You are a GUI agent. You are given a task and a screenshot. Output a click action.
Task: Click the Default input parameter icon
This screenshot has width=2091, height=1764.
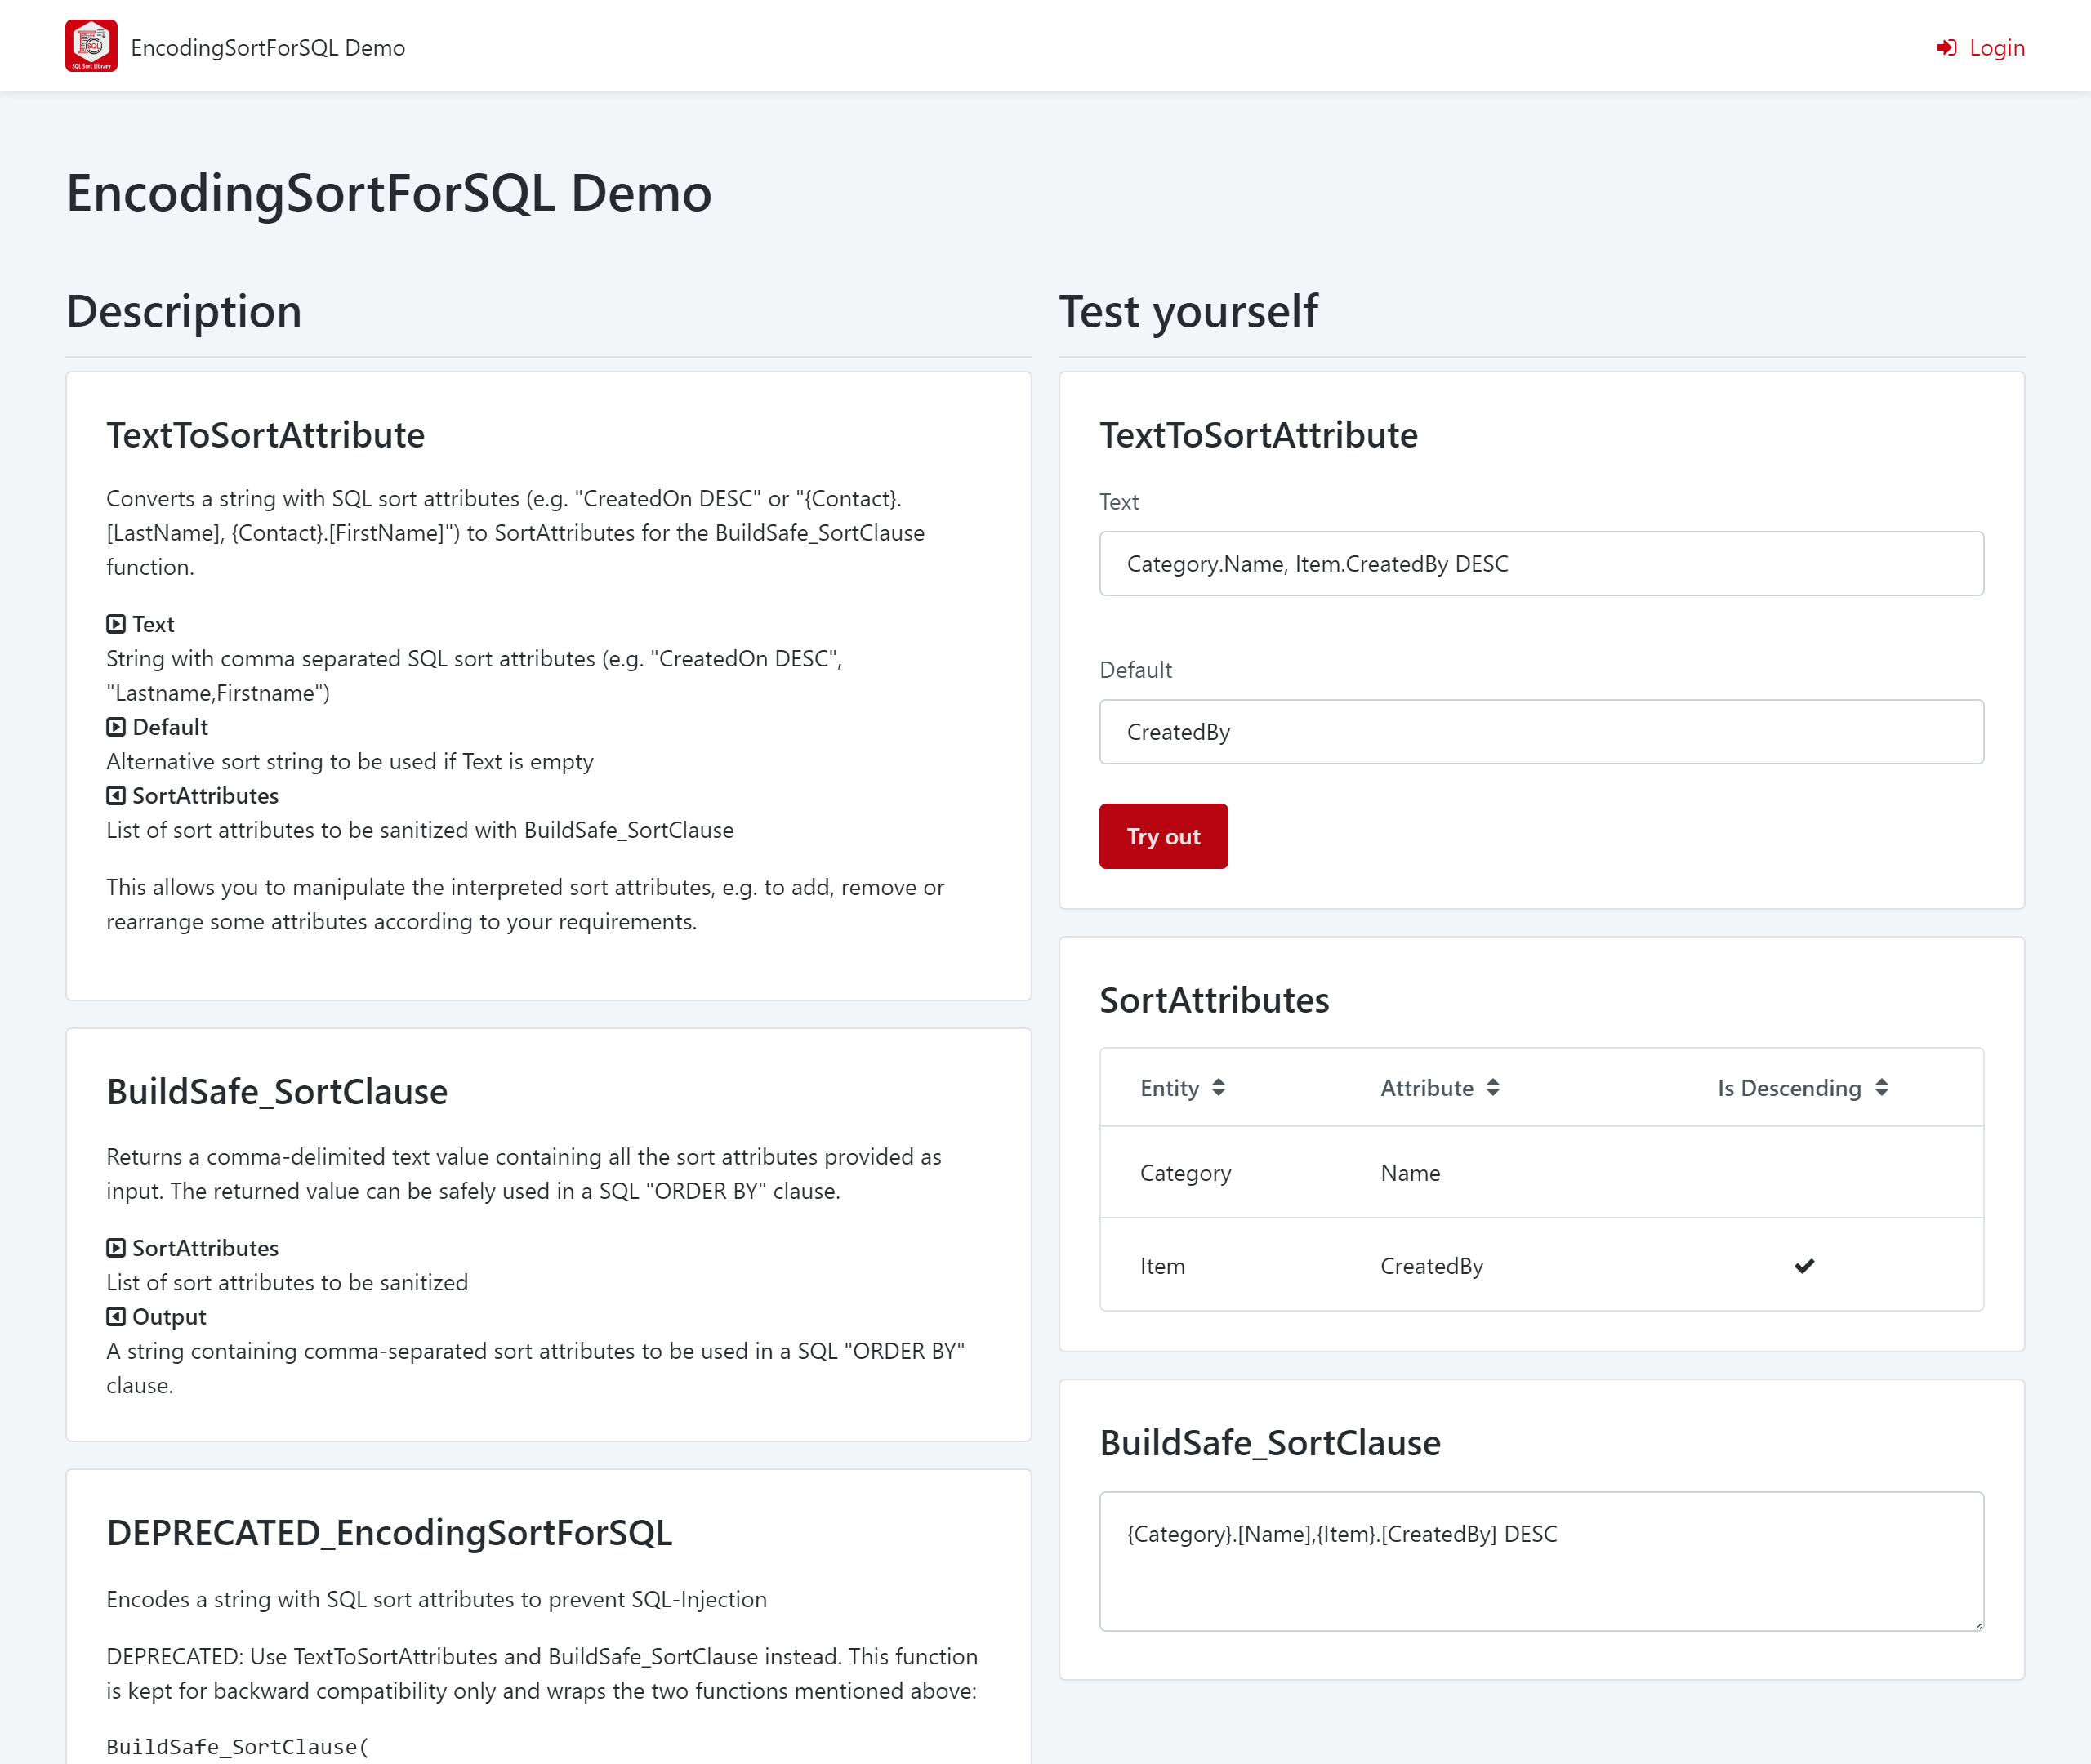click(x=116, y=727)
